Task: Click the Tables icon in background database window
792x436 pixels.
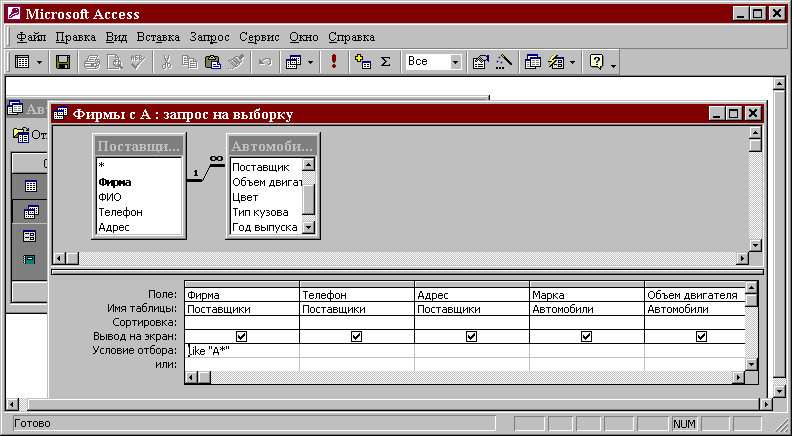Action: [30, 186]
